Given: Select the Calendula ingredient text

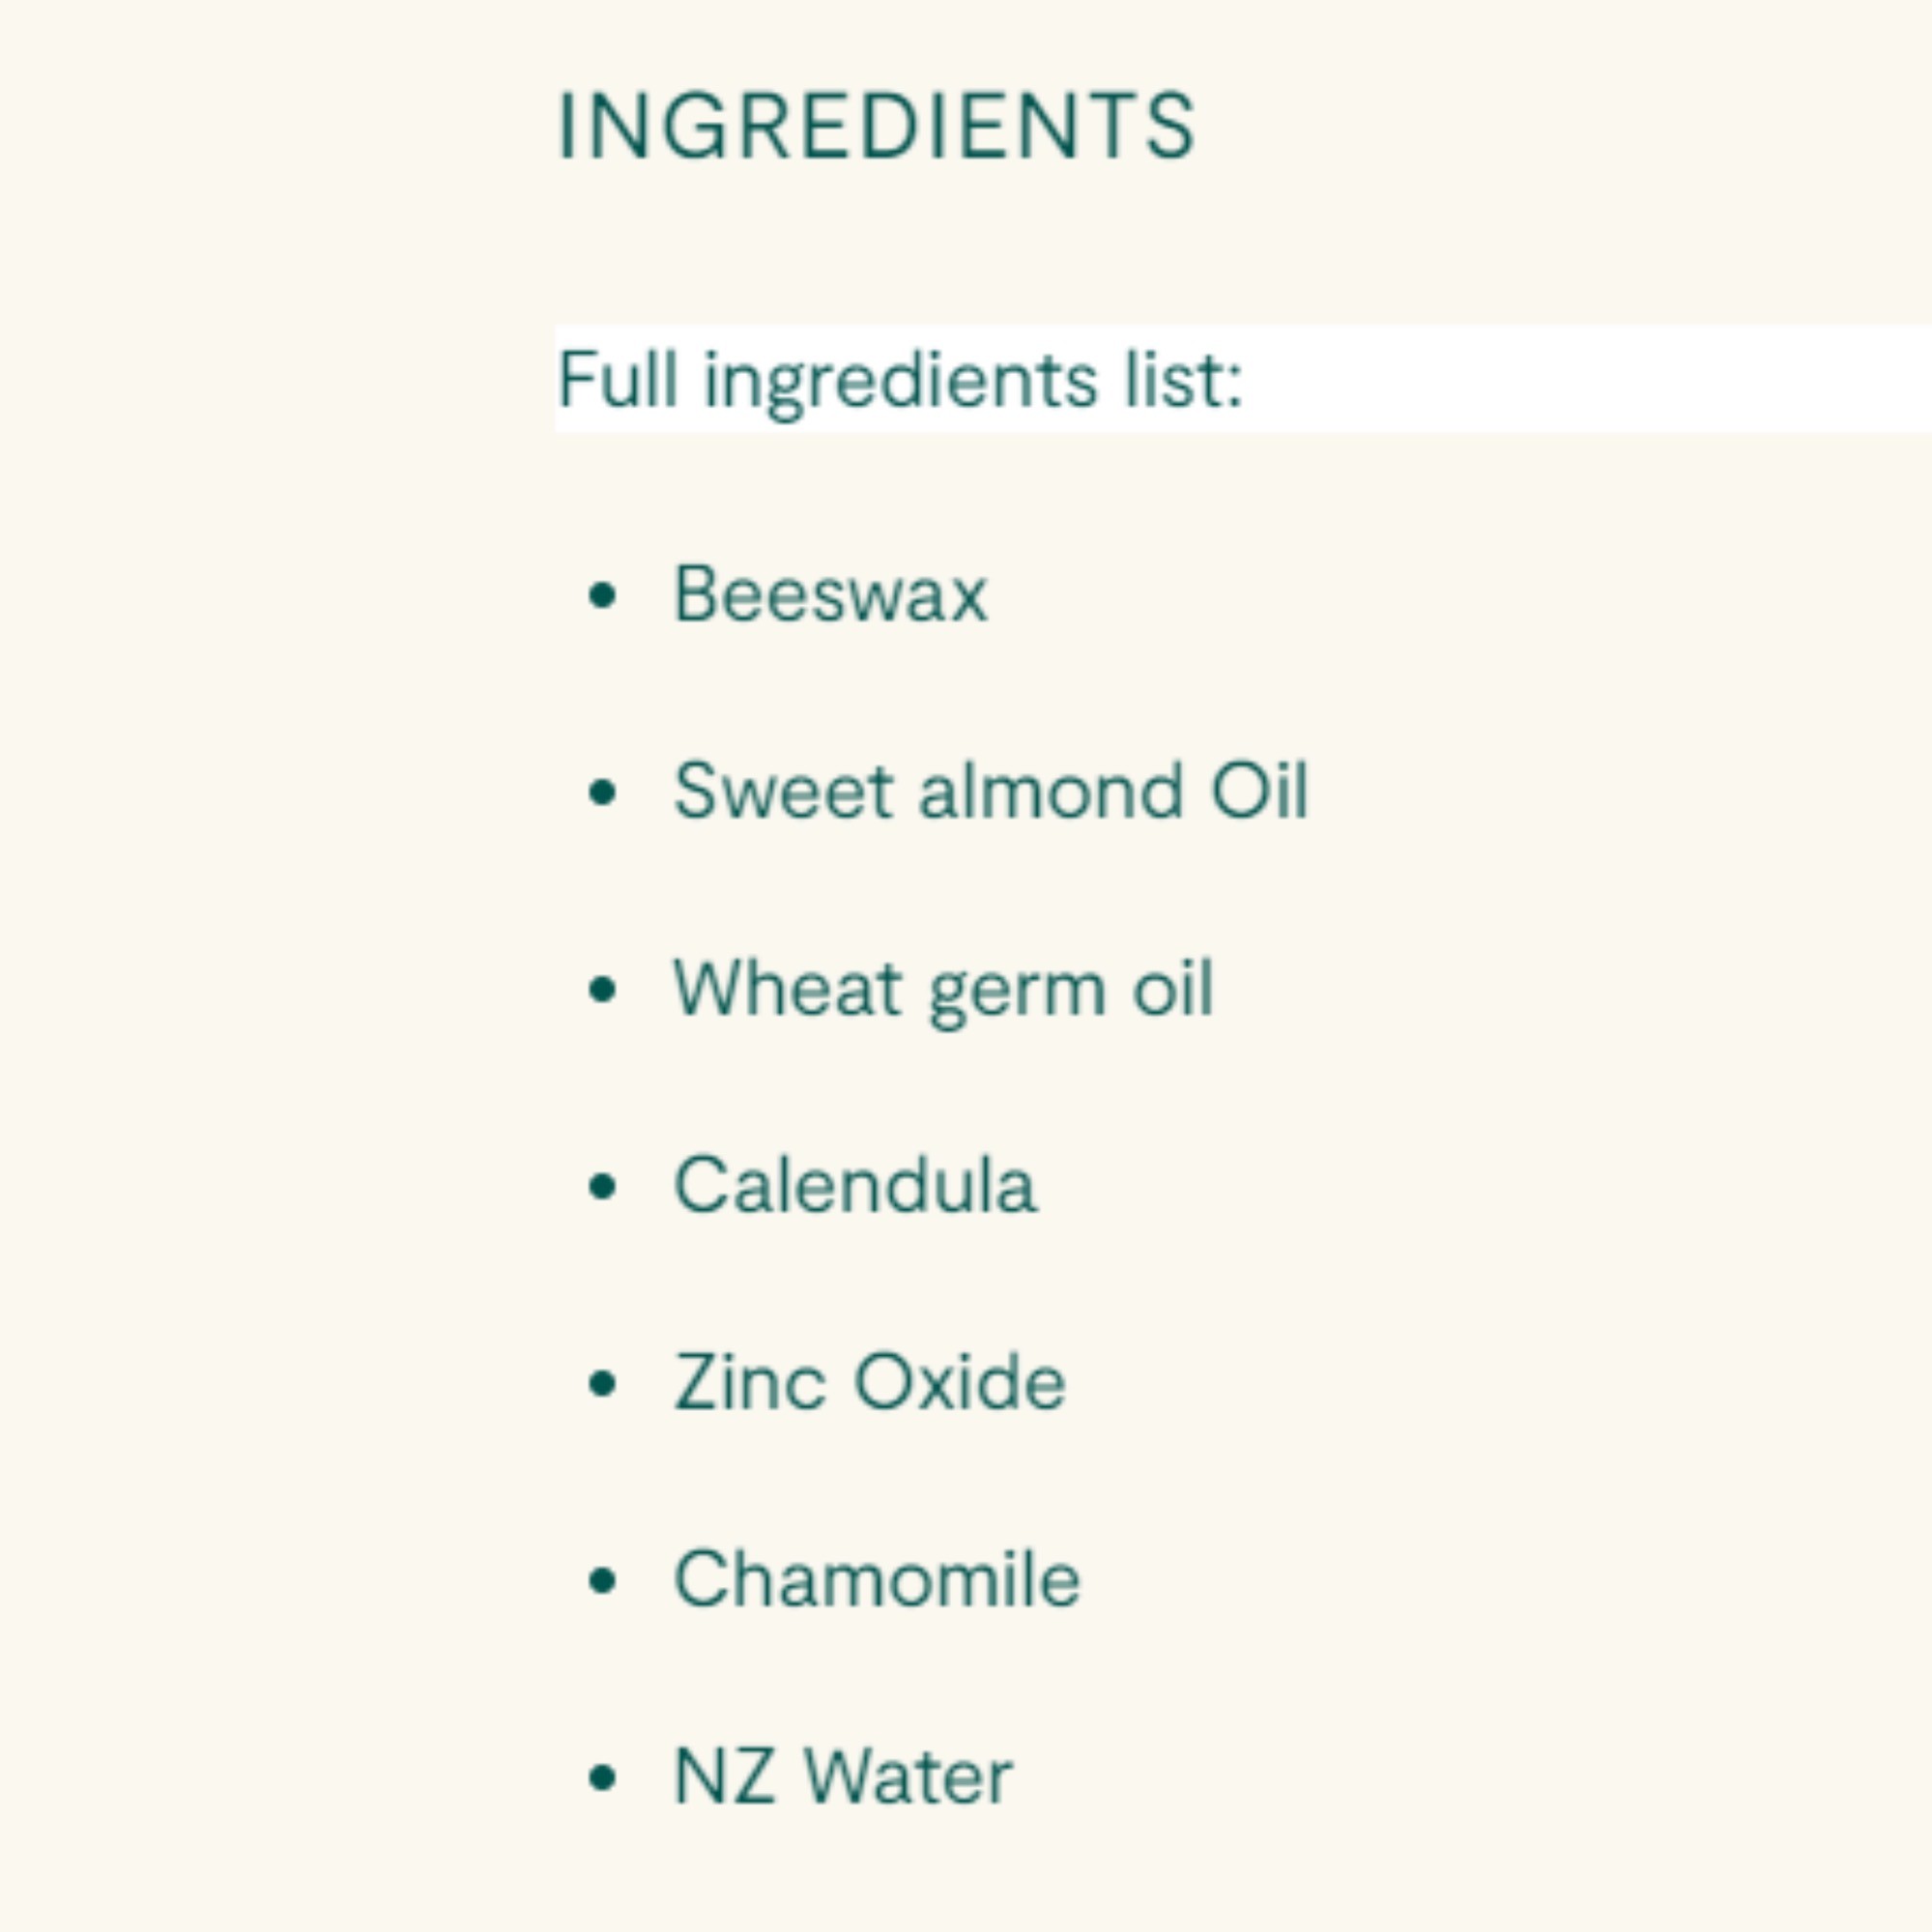Looking at the screenshot, I should (855, 1185).
